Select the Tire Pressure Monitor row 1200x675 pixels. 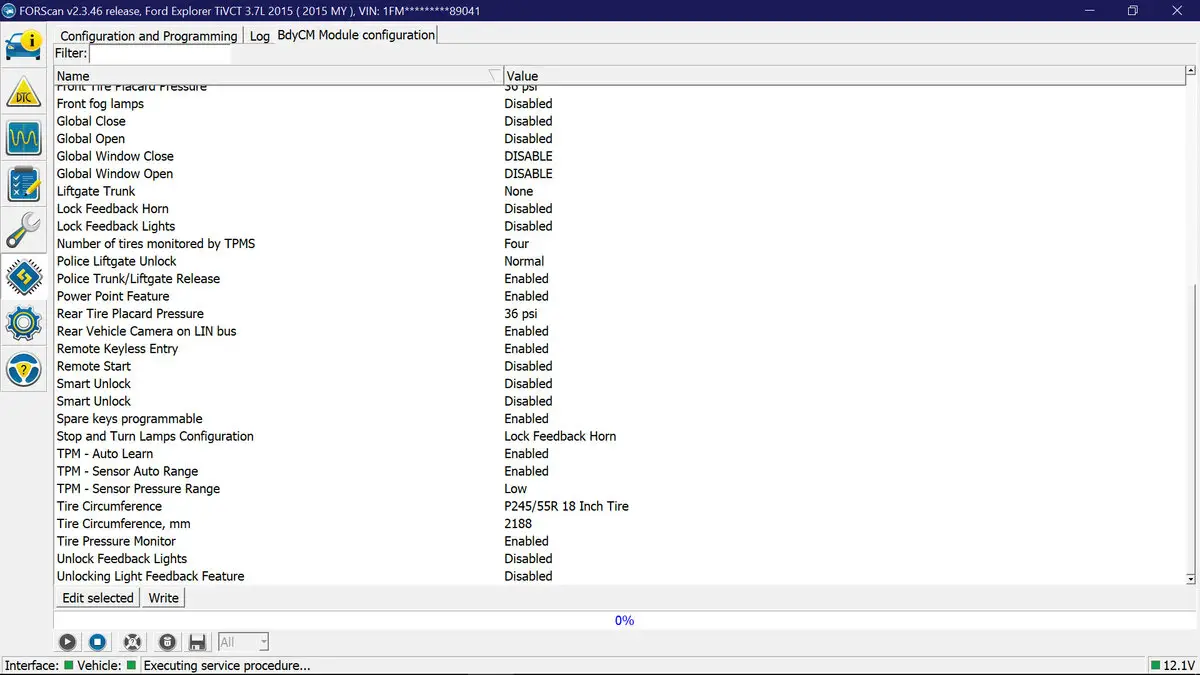(618, 541)
